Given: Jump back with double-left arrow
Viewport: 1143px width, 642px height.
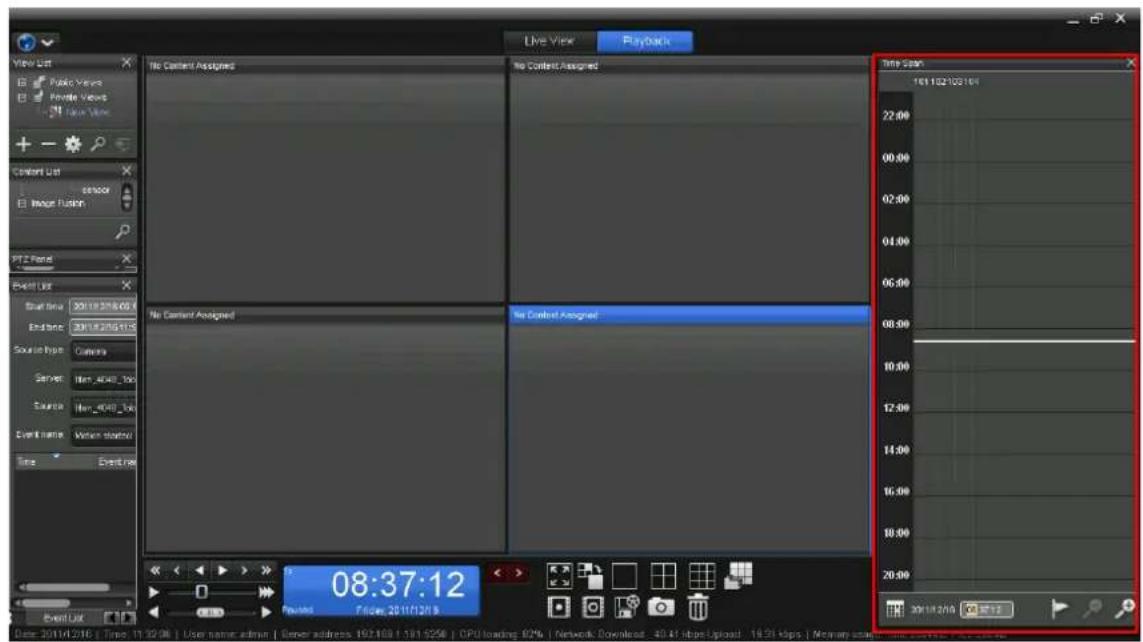Looking at the screenshot, I should 155,571.
